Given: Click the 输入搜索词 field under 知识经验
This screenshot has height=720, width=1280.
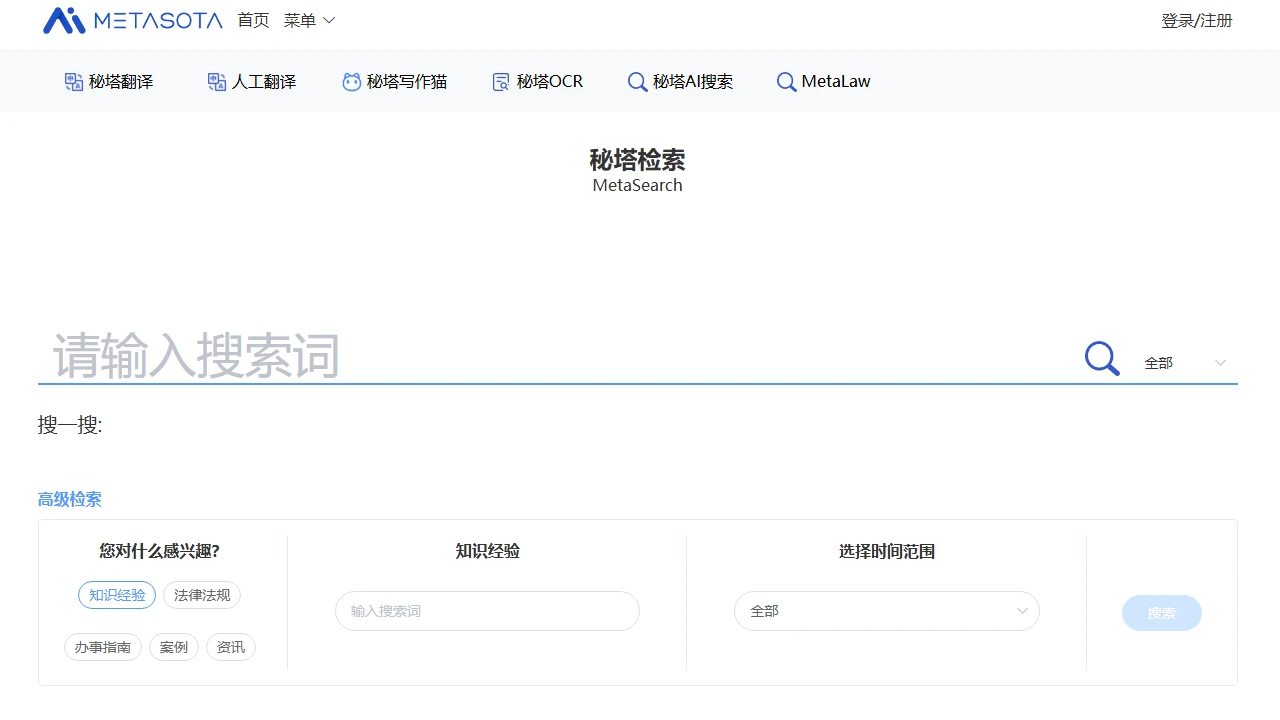Looking at the screenshot, I should tap(487, 611).
